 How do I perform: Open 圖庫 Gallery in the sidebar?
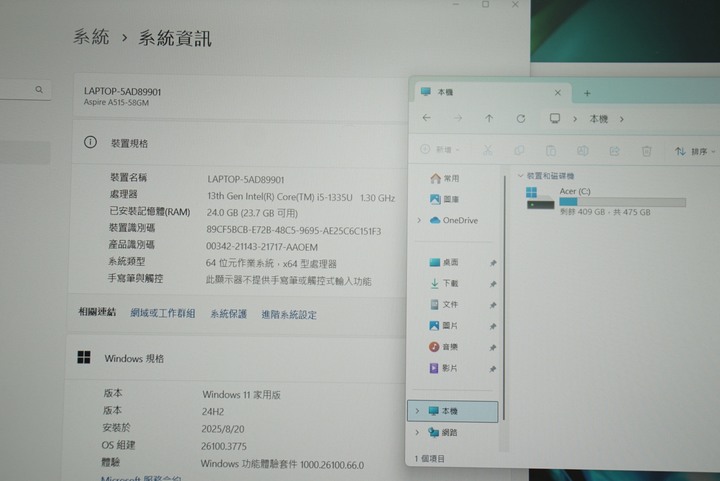[444, 199]
